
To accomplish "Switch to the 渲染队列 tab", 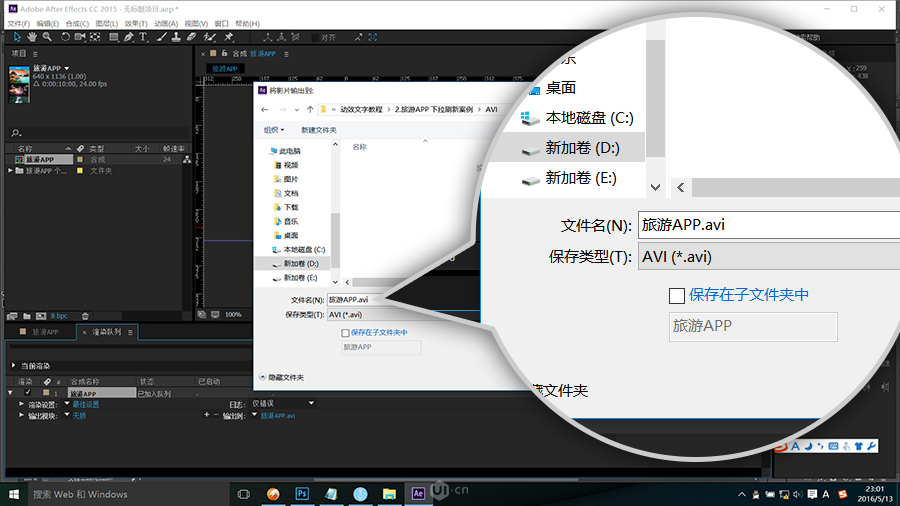I will point(106,331).
